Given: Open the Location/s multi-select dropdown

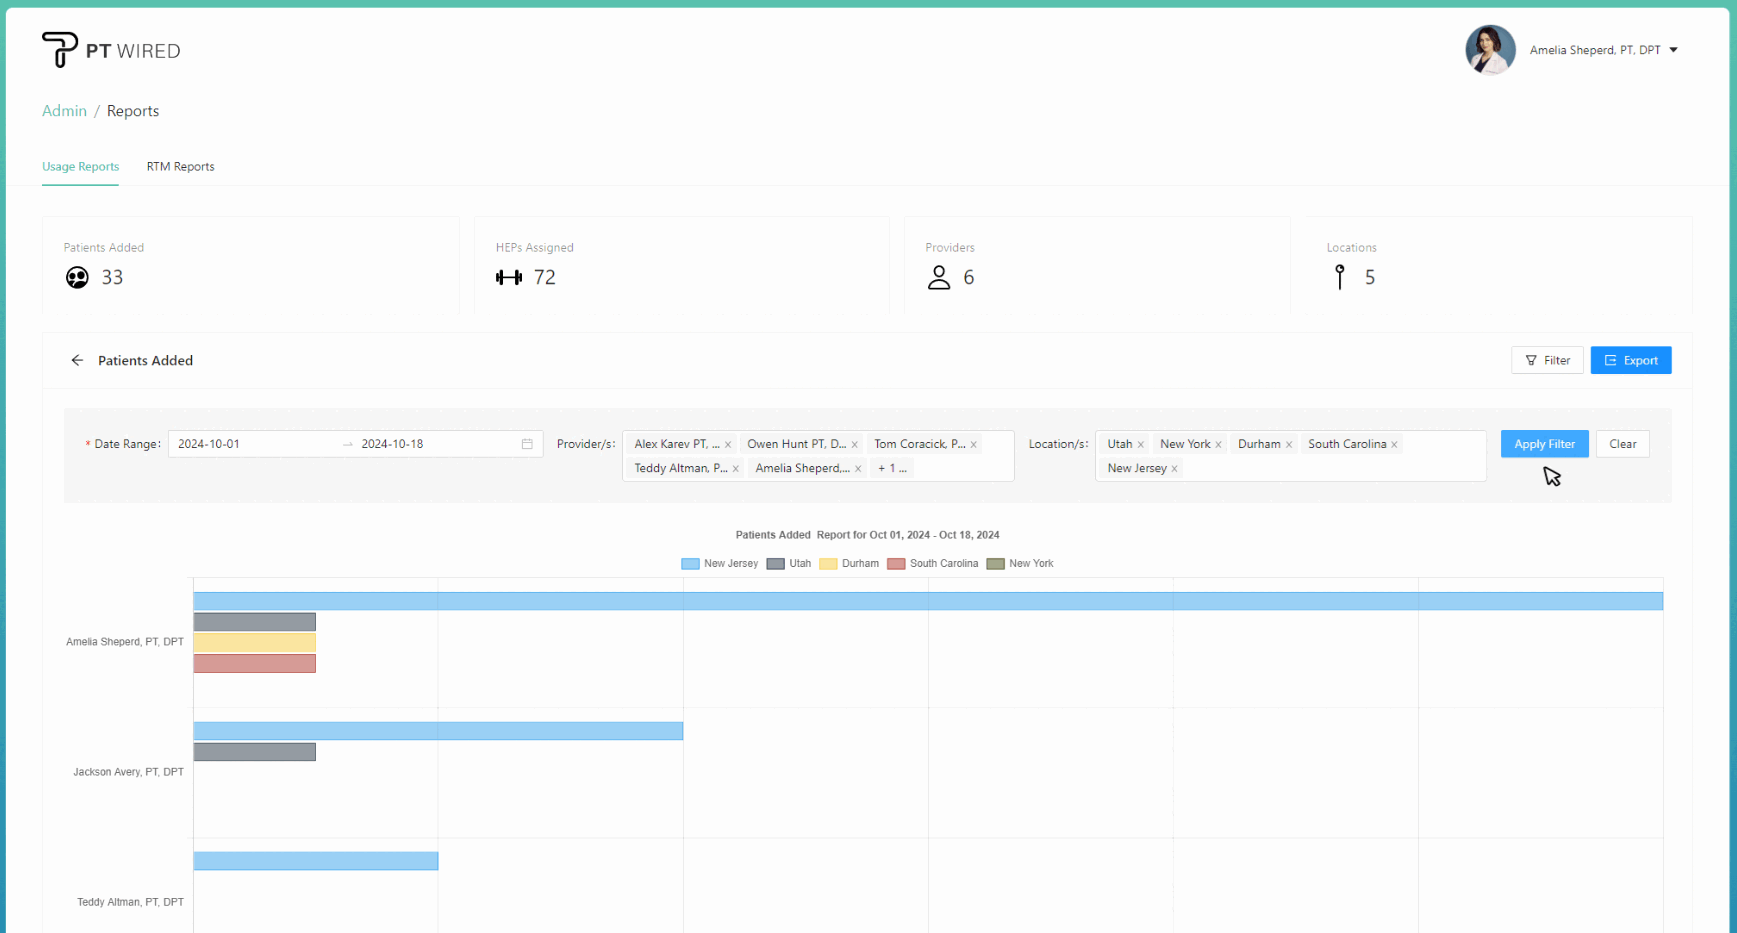Looking at the screenshot, I should tap(1330, 468).
